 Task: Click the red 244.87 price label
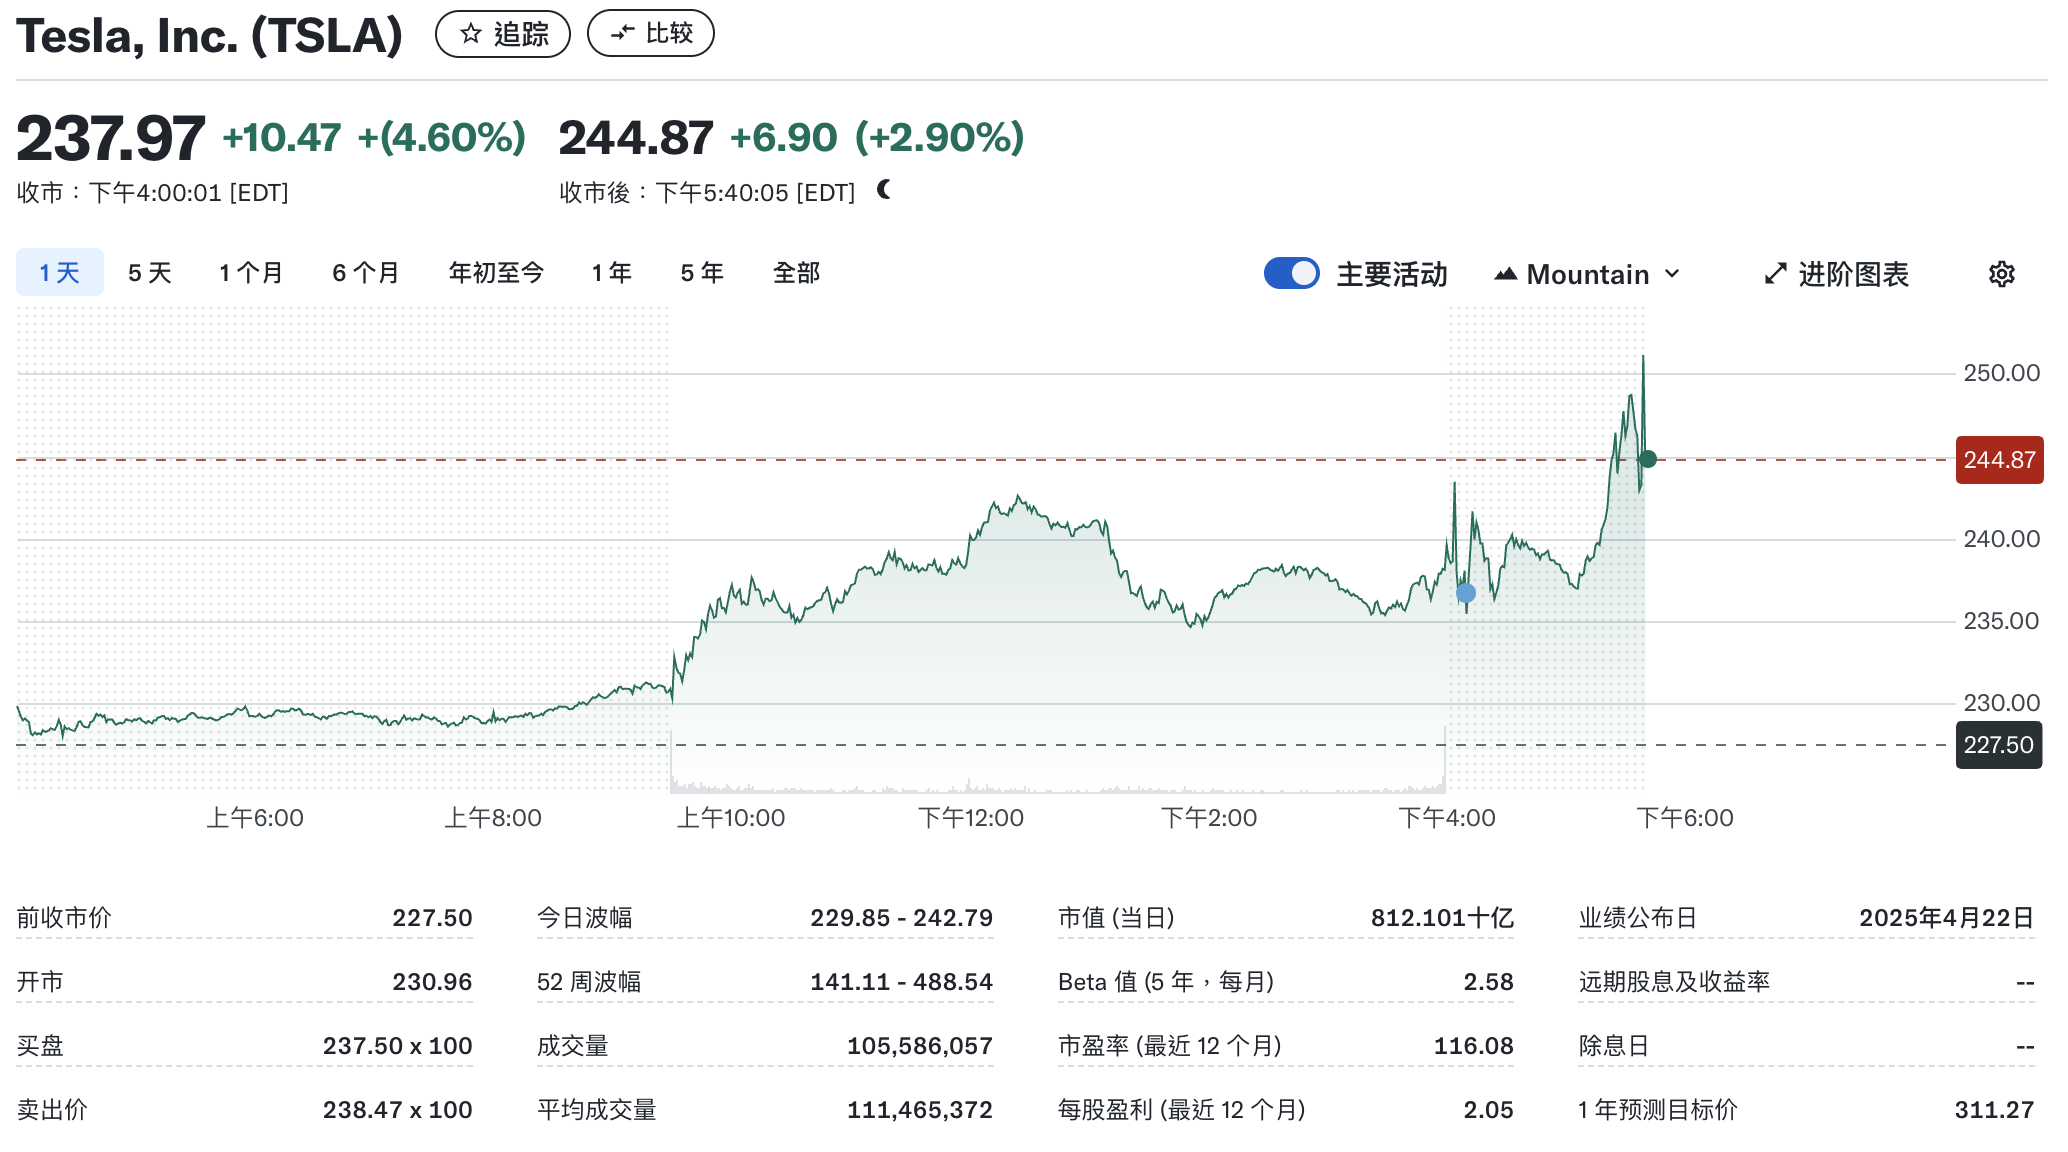1999,460
